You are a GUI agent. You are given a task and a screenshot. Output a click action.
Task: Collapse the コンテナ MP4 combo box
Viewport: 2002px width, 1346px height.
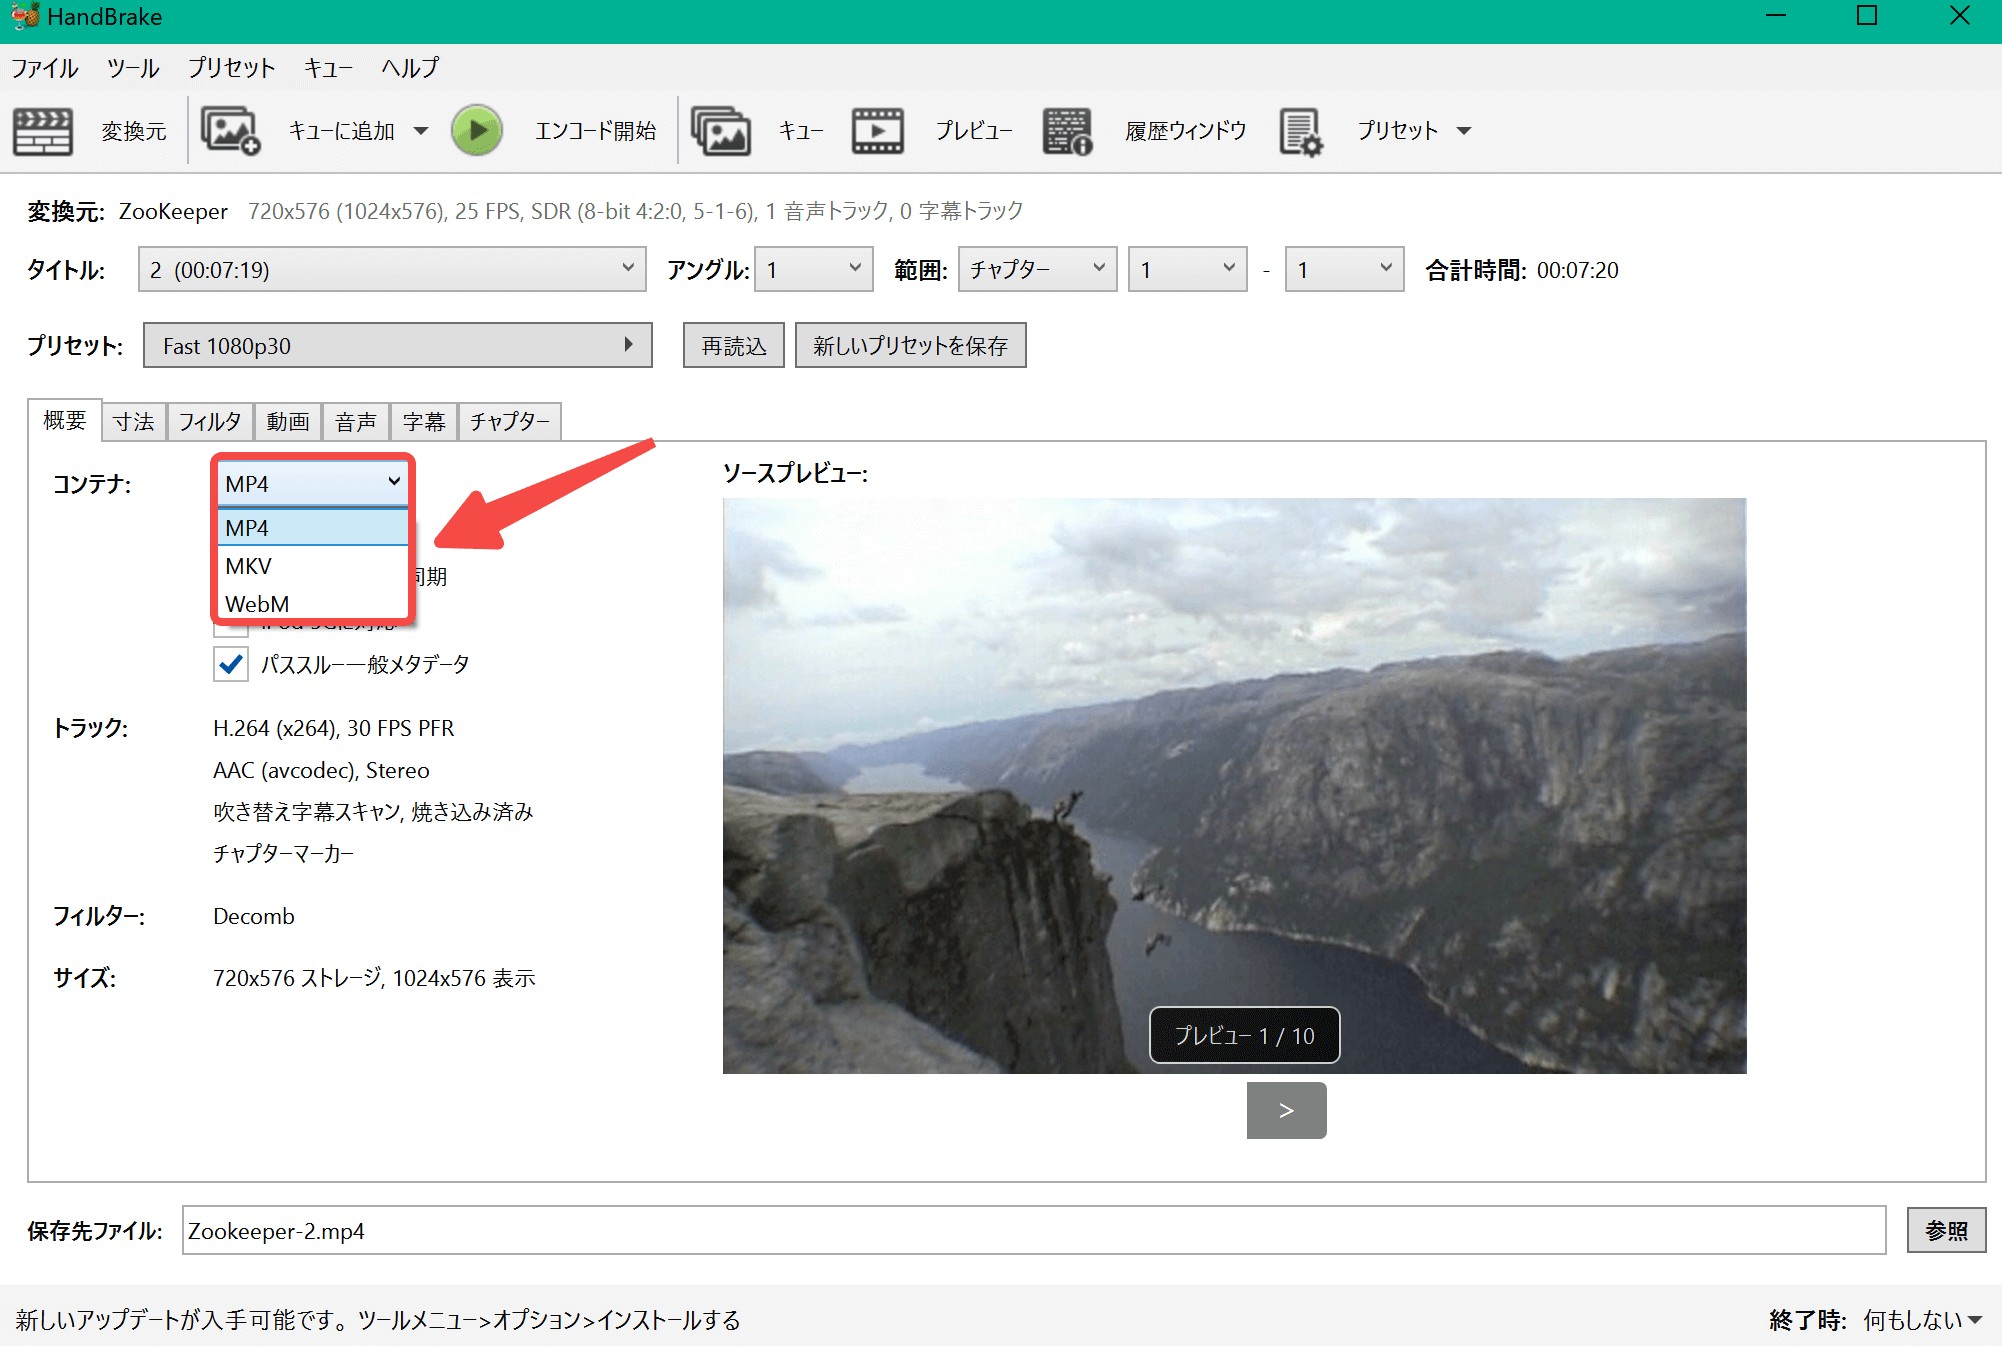click(313, 483)
